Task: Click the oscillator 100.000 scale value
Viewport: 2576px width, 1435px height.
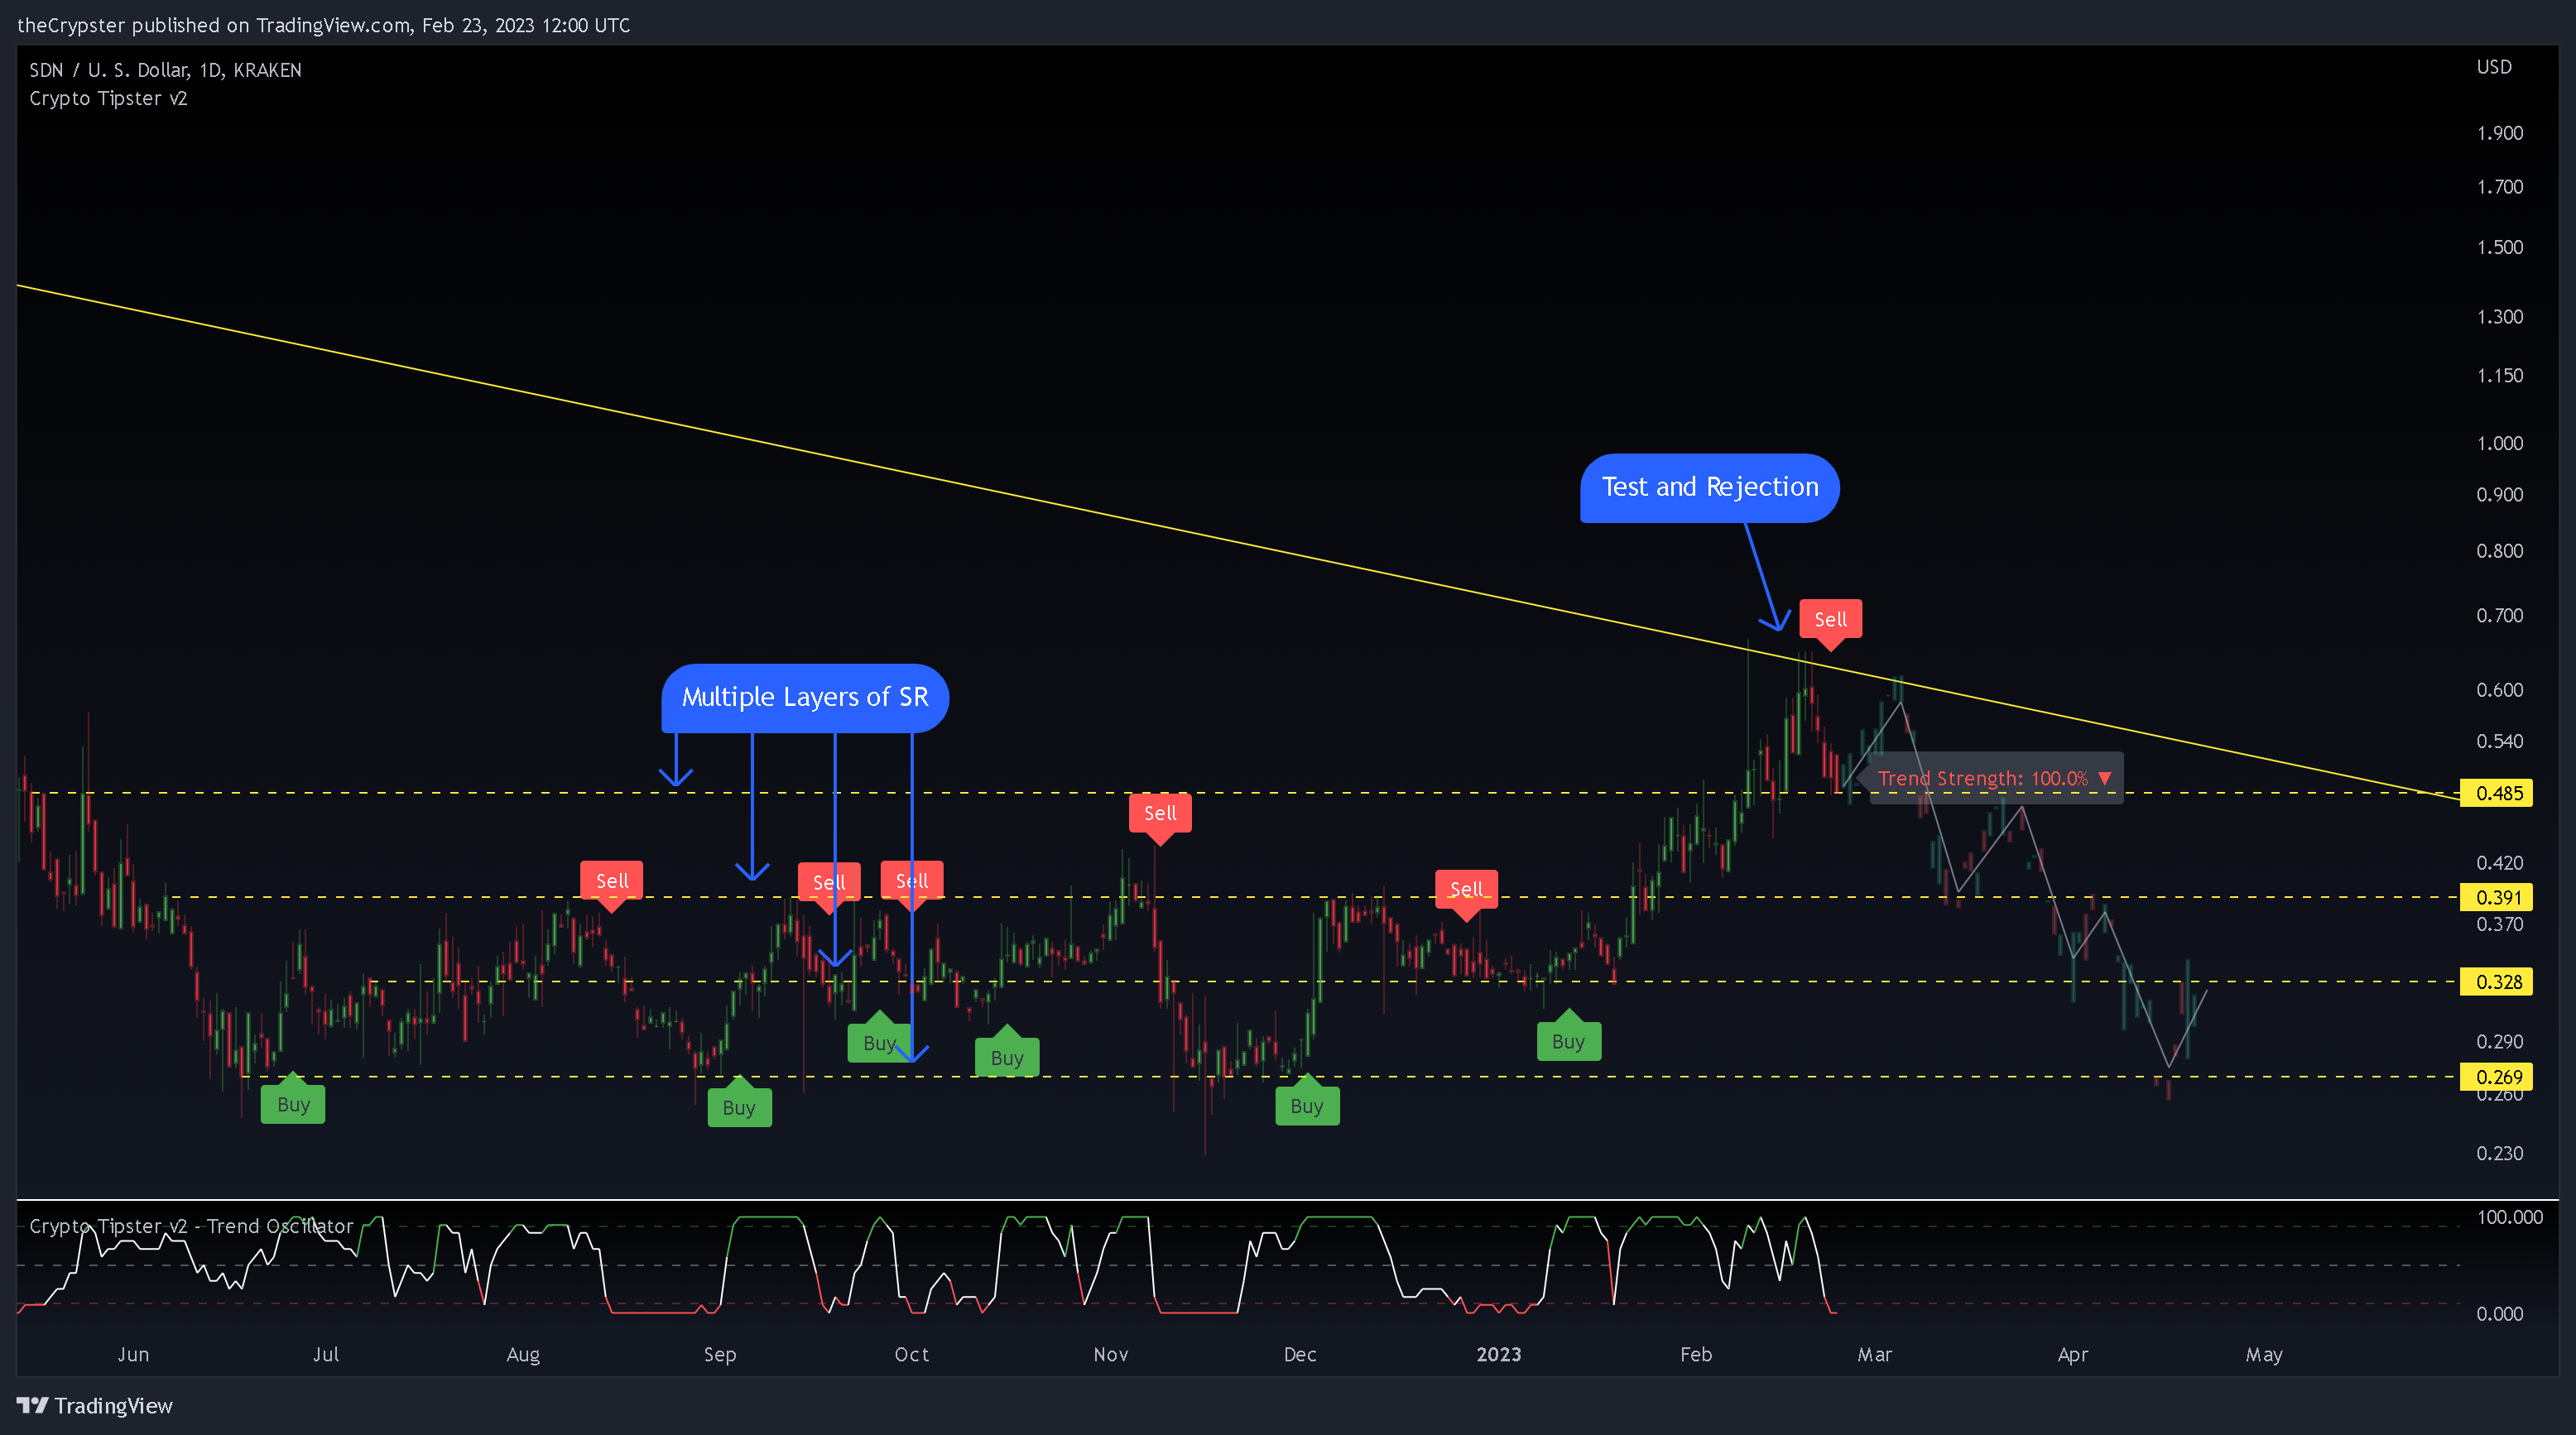Action: (x=2509, y=1217)
